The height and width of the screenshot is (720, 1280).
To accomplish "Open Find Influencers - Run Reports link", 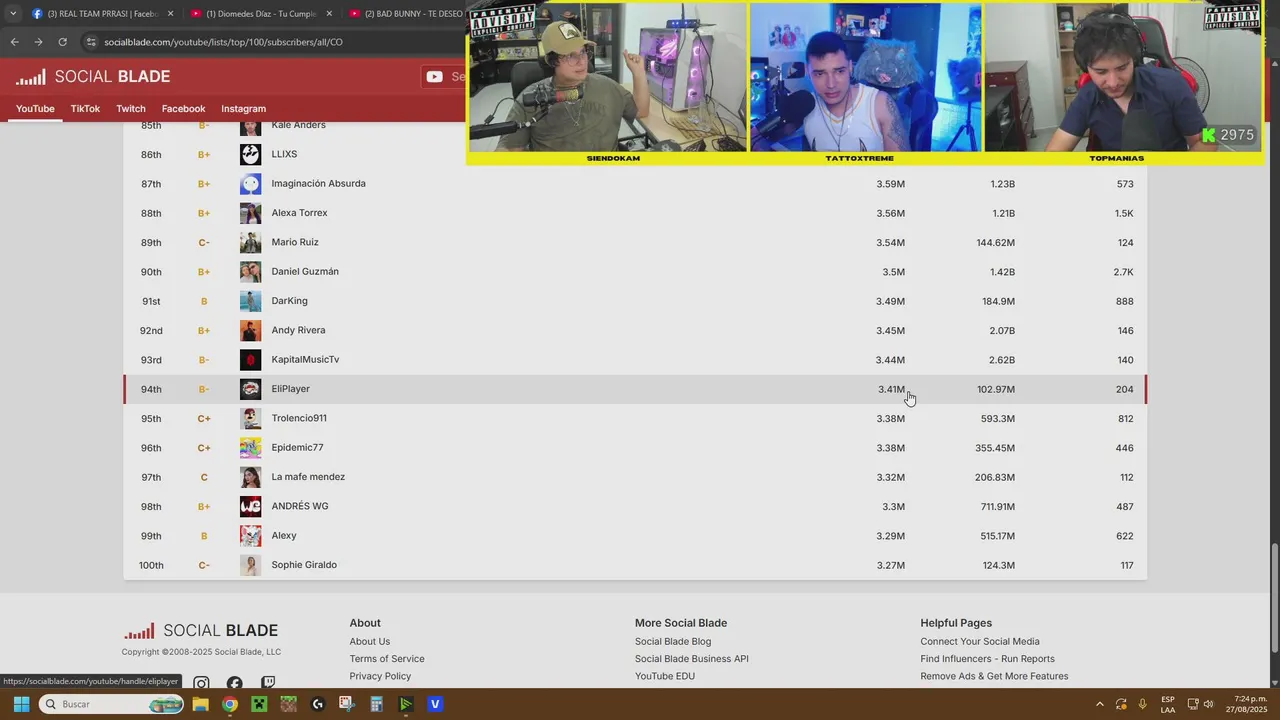I will tap(987, 659).
